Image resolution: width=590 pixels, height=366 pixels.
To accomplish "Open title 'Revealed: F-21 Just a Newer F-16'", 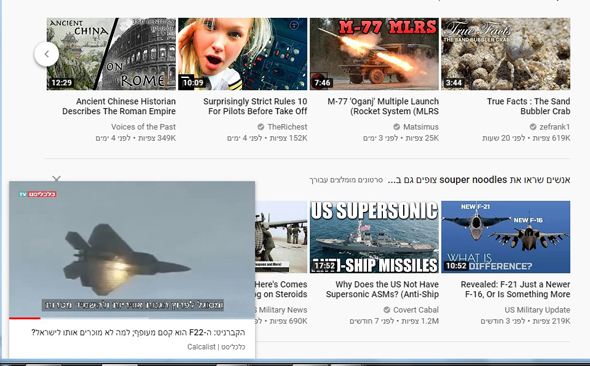I will coord(515,289).
